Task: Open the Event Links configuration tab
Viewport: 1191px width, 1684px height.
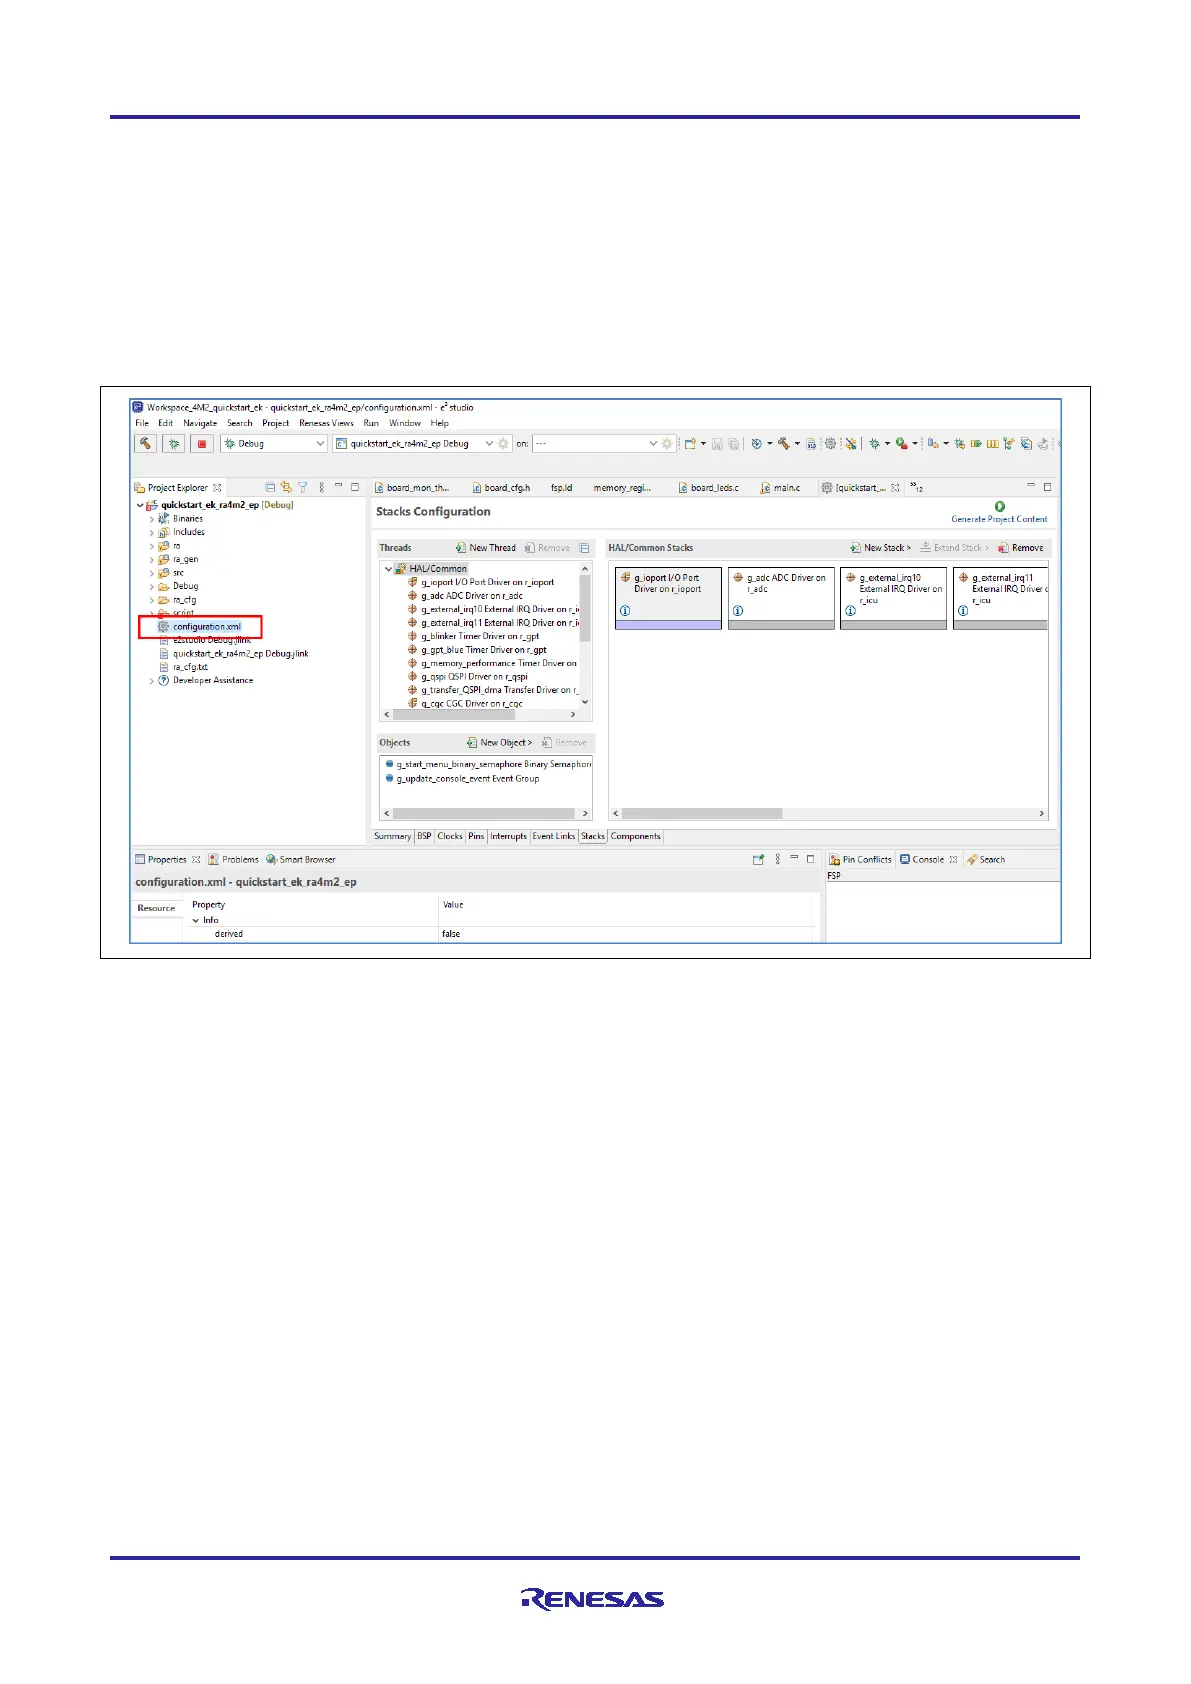Action: click(554, 837)
